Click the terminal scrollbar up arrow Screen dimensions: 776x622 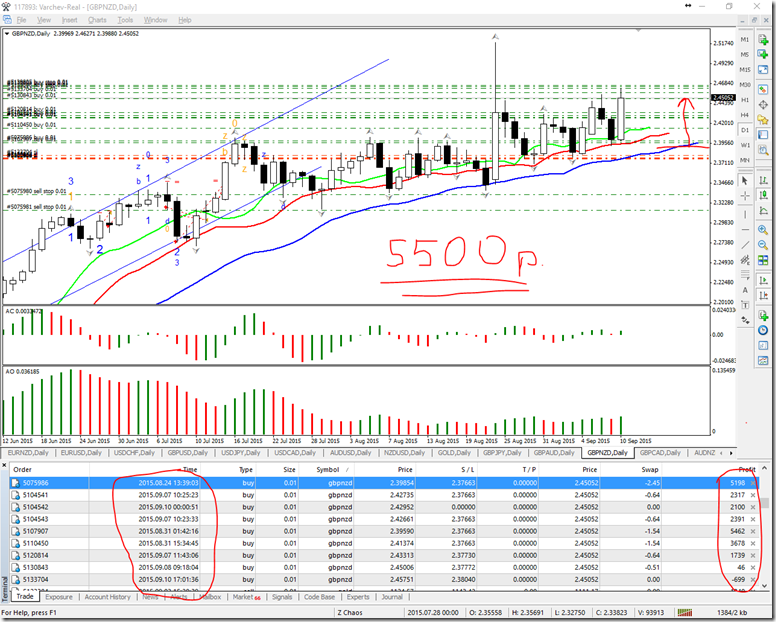(764, 468)
